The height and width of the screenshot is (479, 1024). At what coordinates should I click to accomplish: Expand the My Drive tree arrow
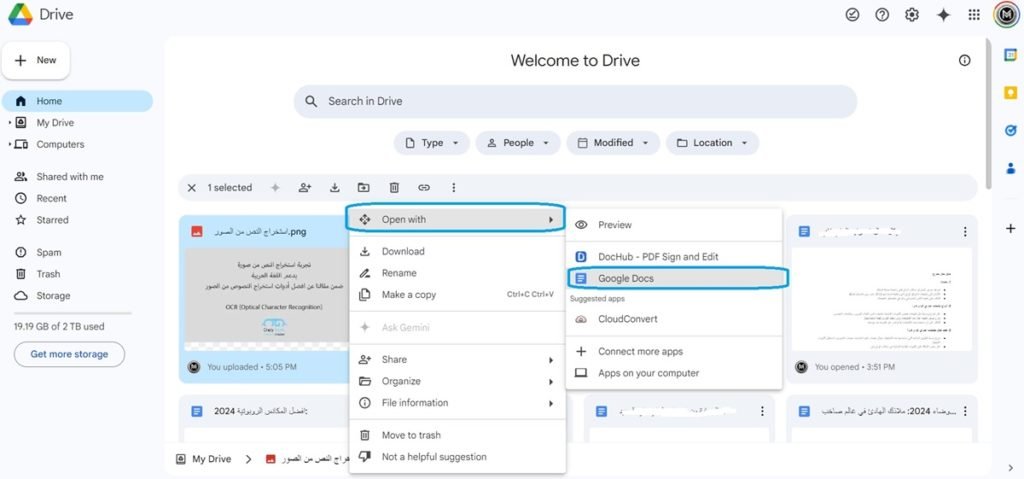[10, 123]
